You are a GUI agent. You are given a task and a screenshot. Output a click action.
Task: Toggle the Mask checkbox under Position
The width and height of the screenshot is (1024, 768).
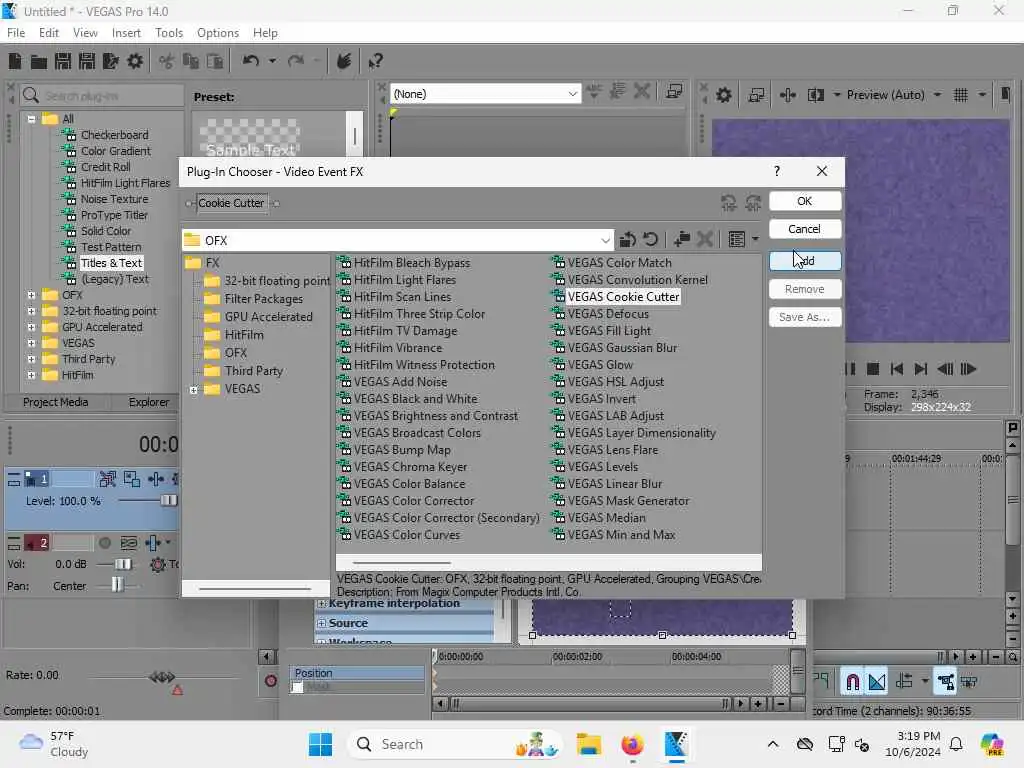[298, 688]
